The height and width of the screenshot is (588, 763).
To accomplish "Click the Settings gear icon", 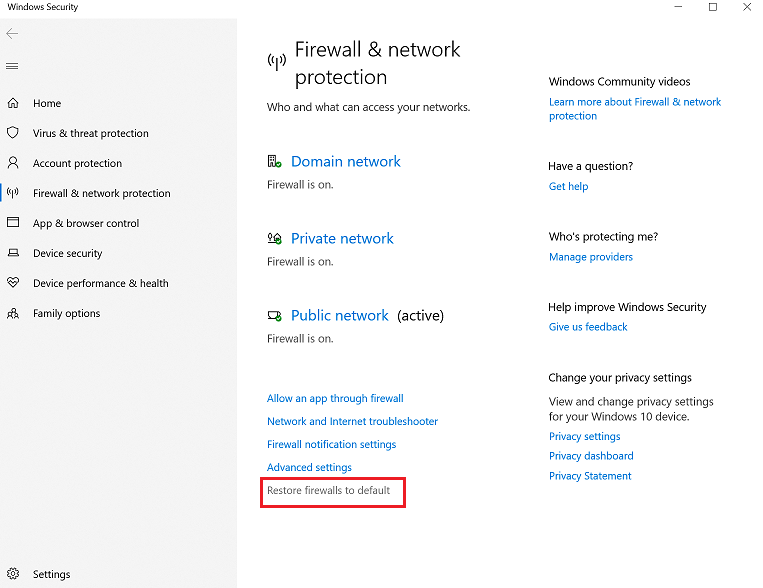I will 13,574.
